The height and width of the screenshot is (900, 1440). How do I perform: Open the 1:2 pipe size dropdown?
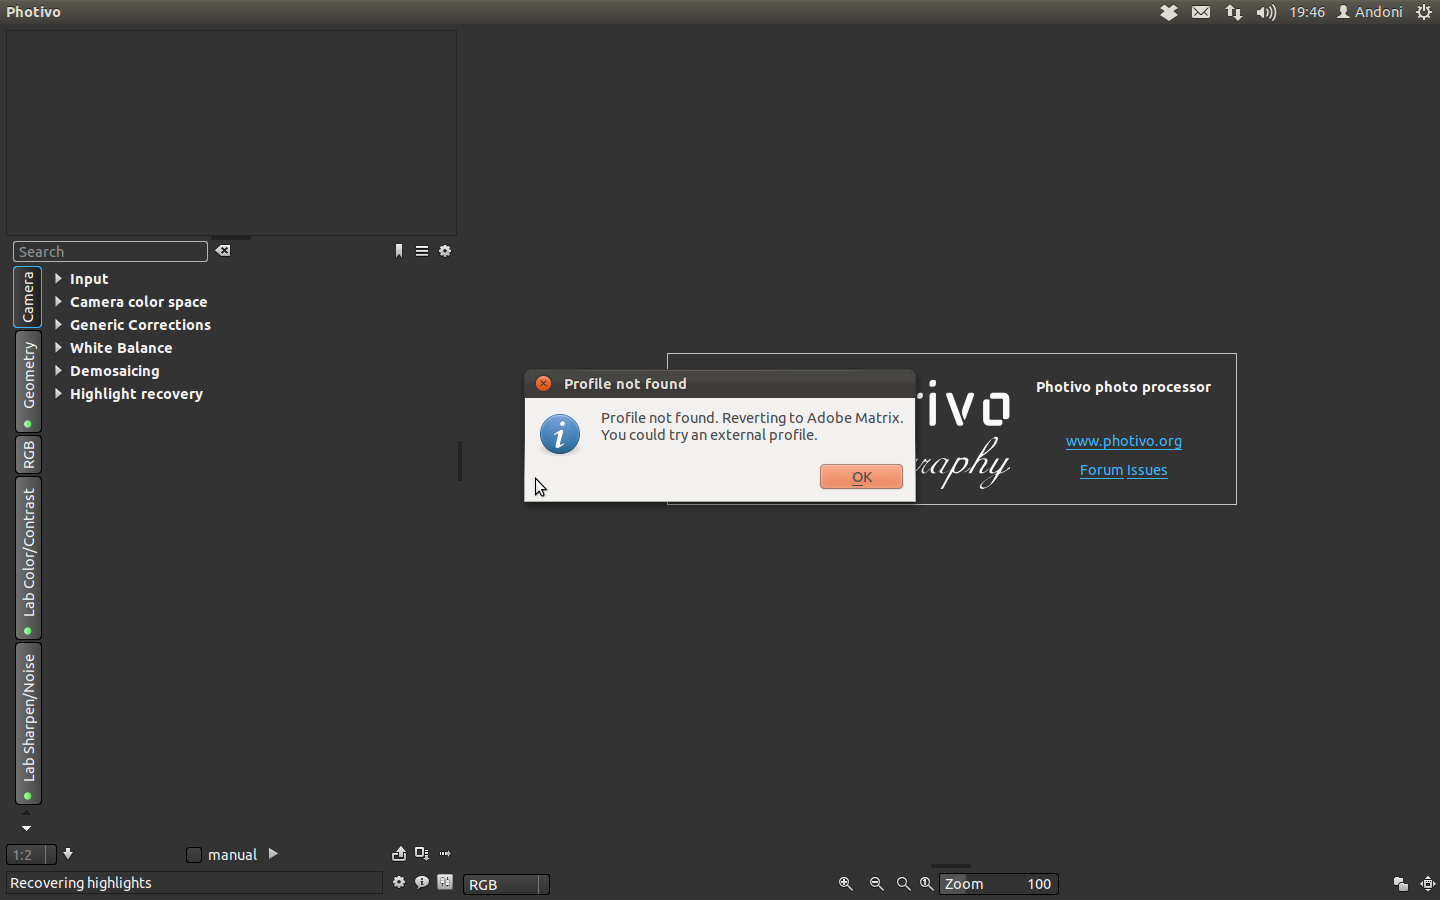click(x=31, y=855)
